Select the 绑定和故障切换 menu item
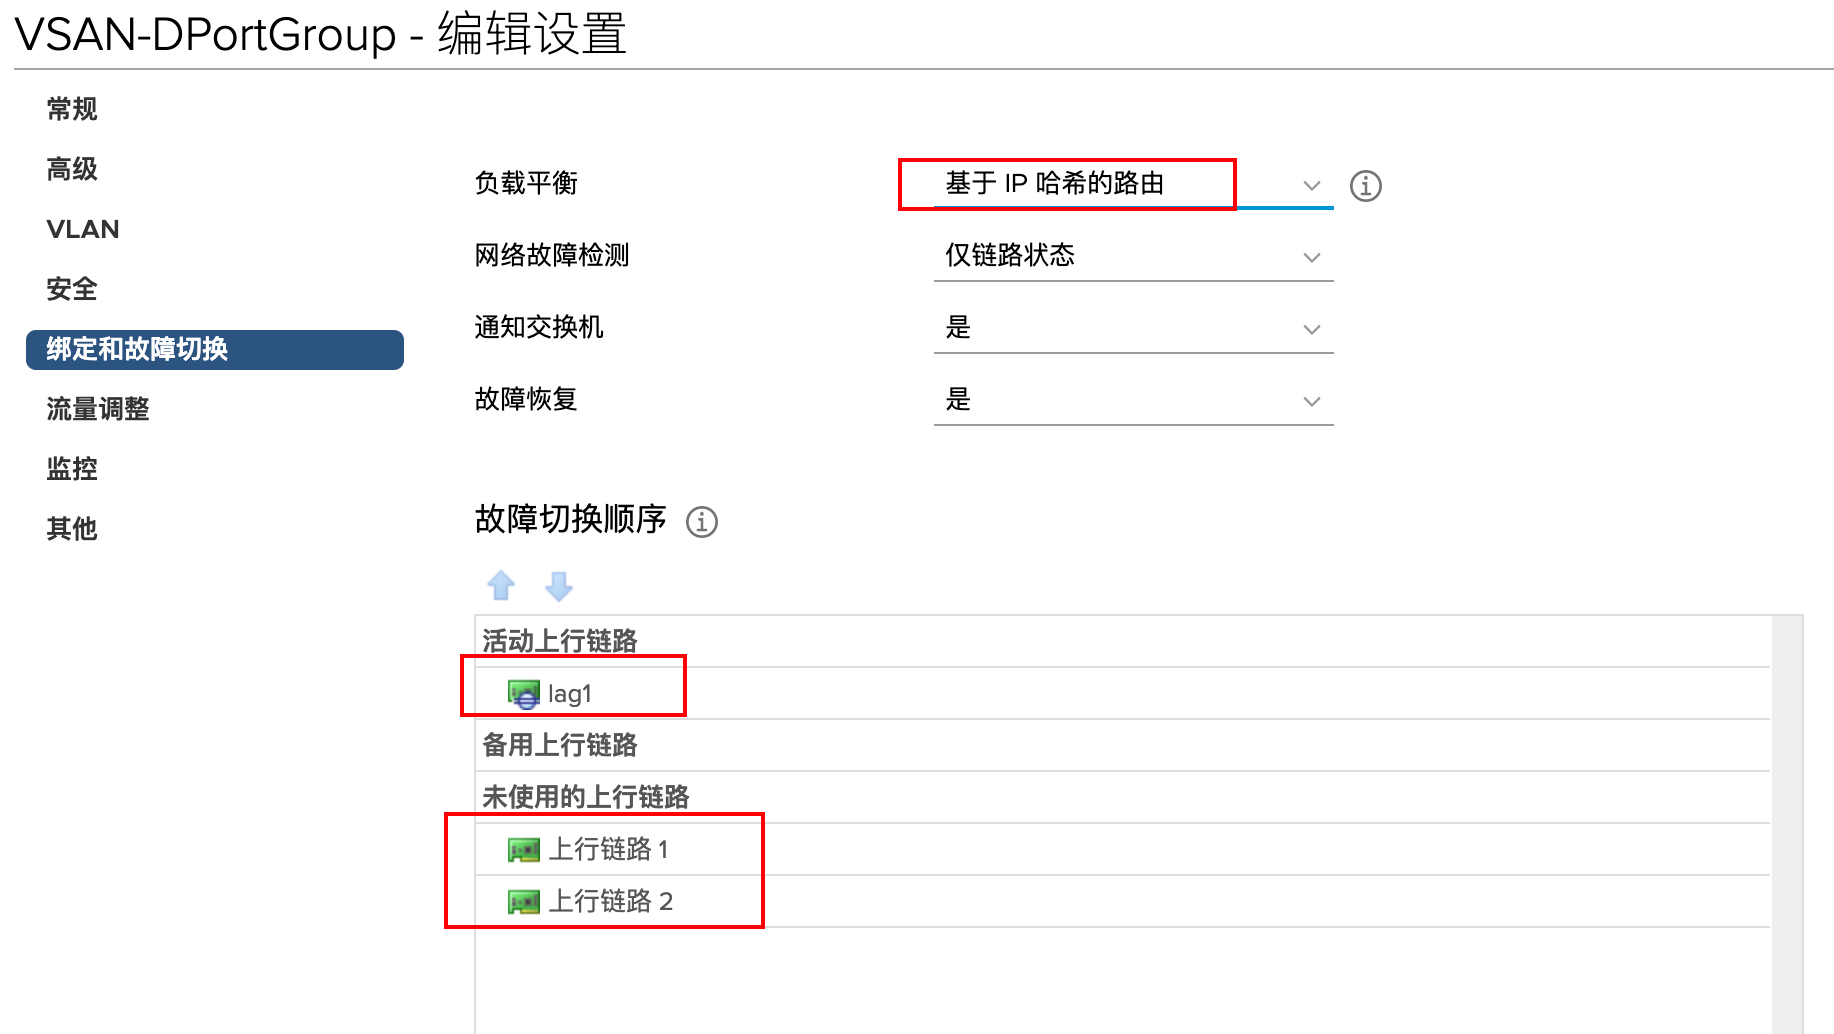The image size is (1834, 1034). [x=214, y=349]
